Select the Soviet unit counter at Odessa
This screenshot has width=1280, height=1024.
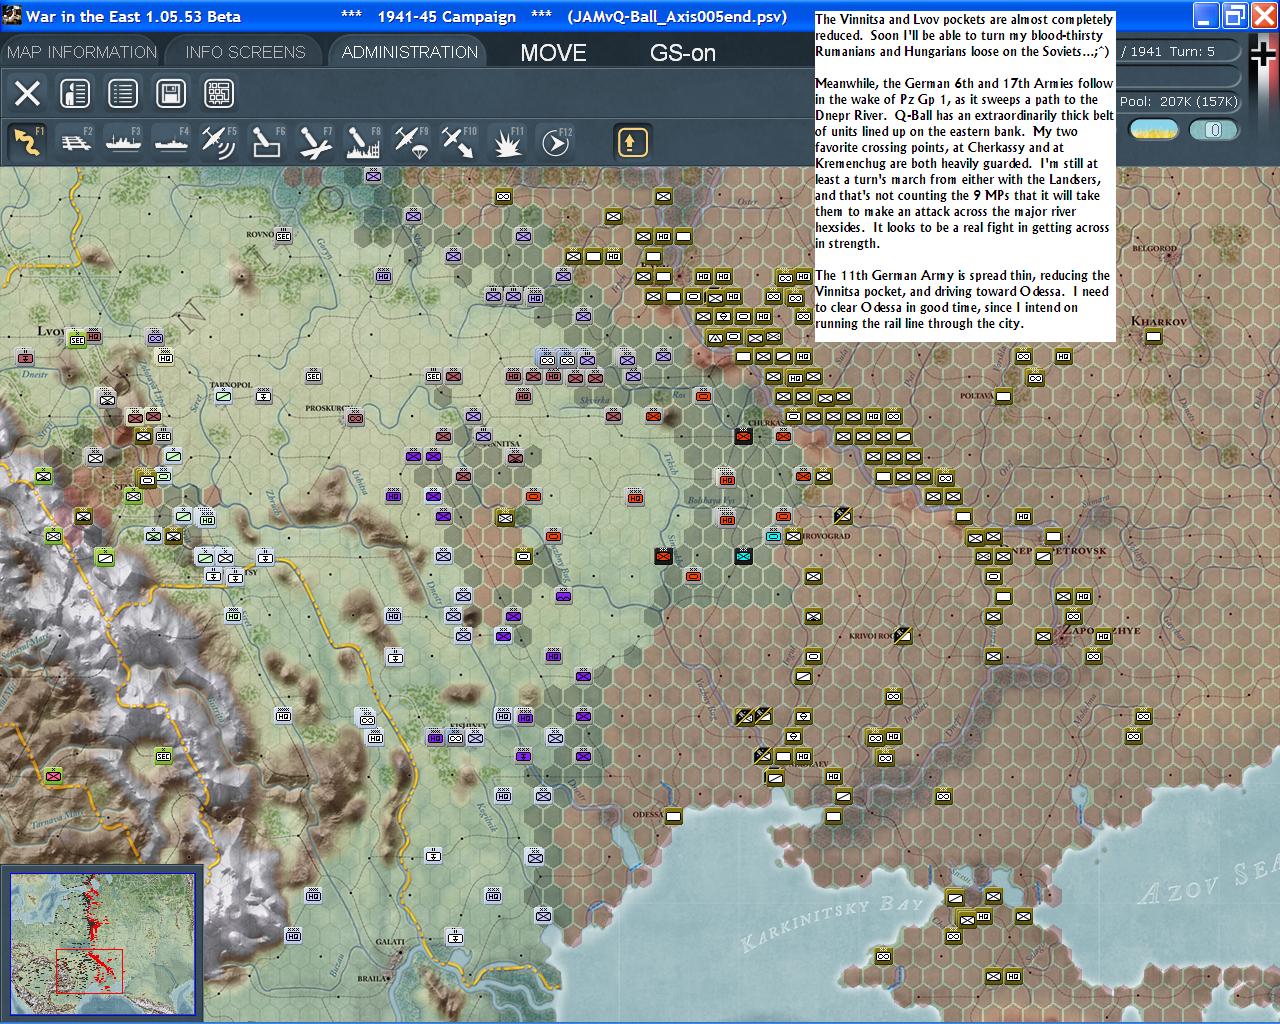[x=673, y=817]
